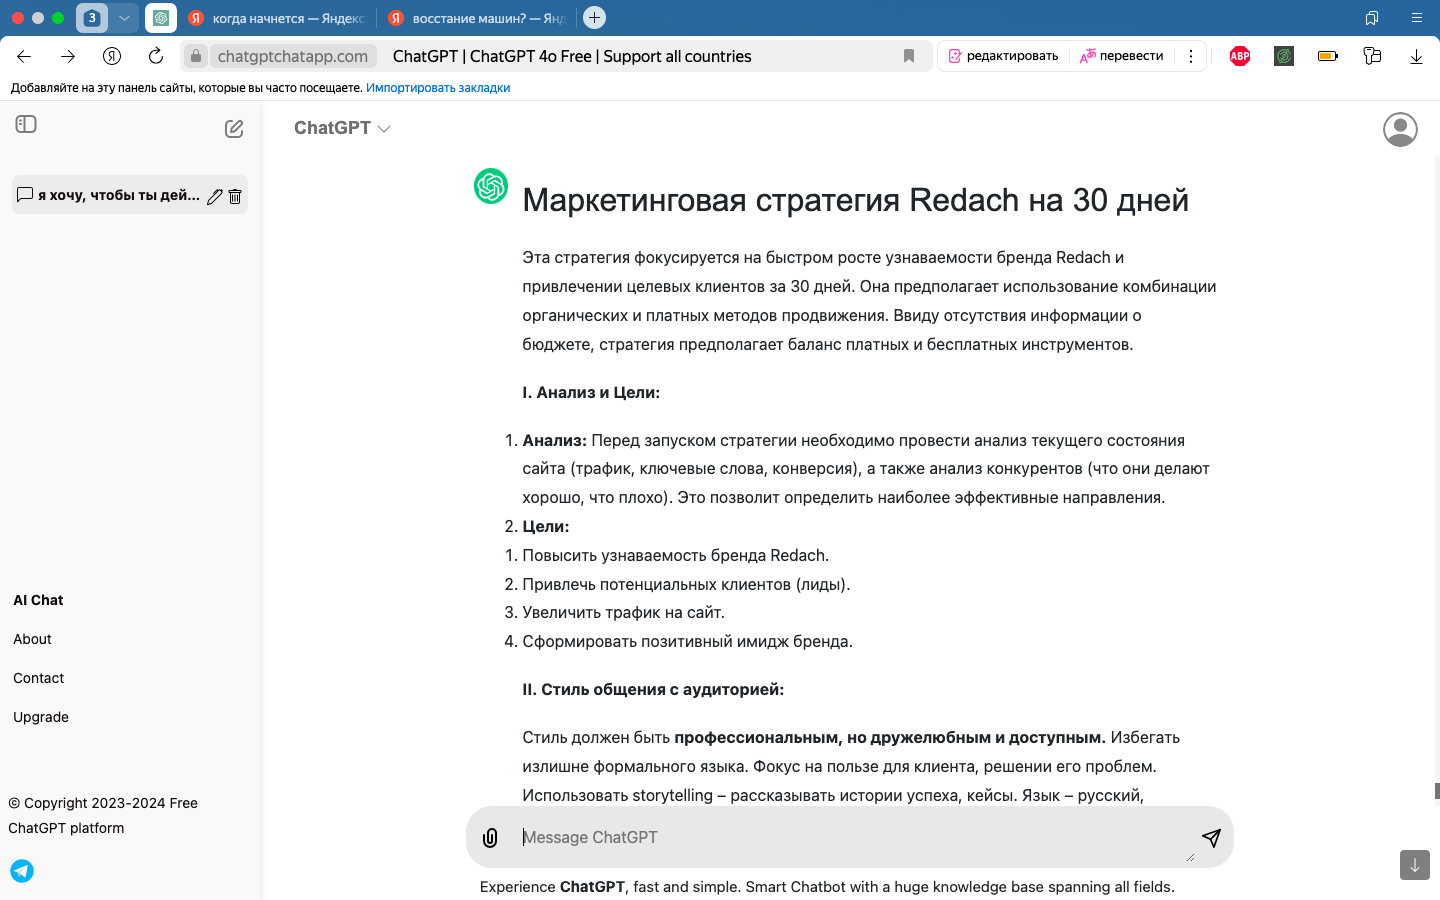
Task: Jump to bottom with the down arrow button
Action: pos(1415,865)
